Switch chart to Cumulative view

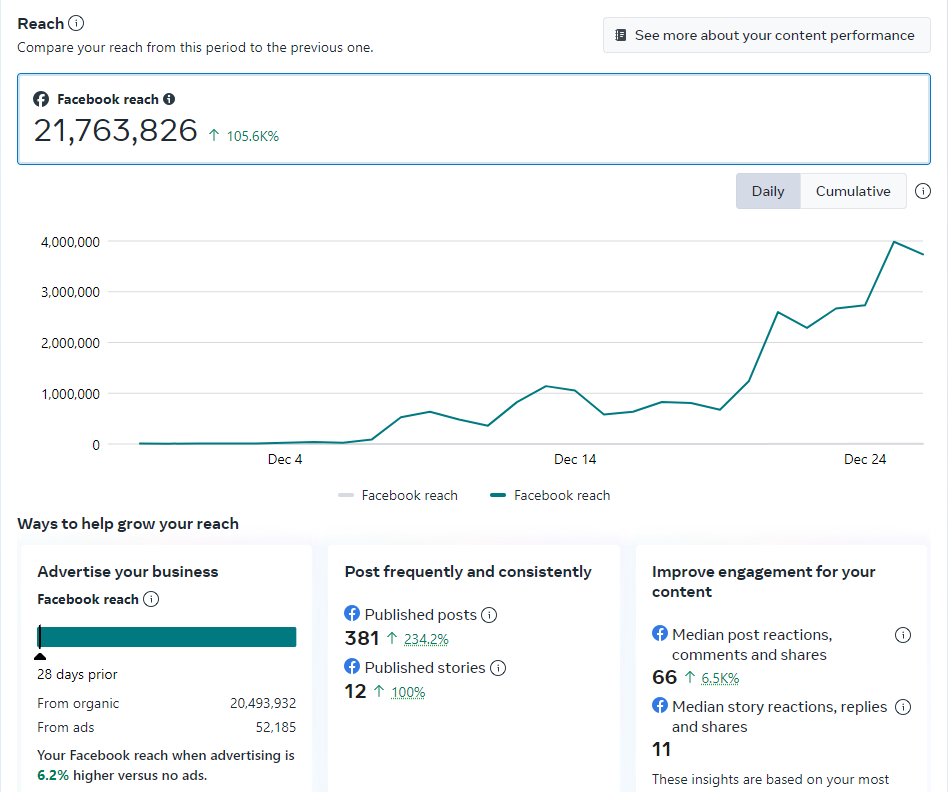pyautogui.click(x=853, y=191)
